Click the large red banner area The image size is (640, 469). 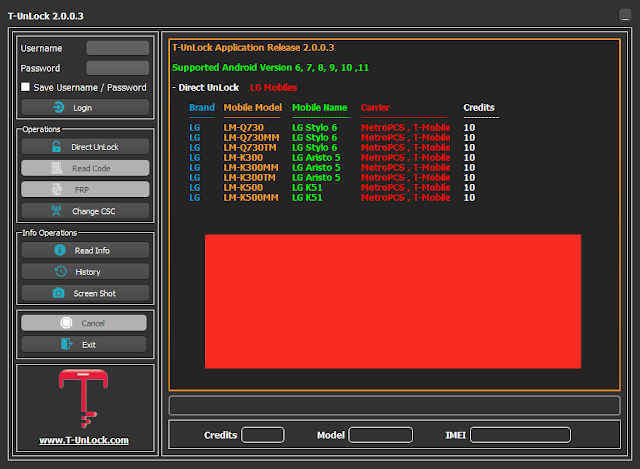(393, 301)
